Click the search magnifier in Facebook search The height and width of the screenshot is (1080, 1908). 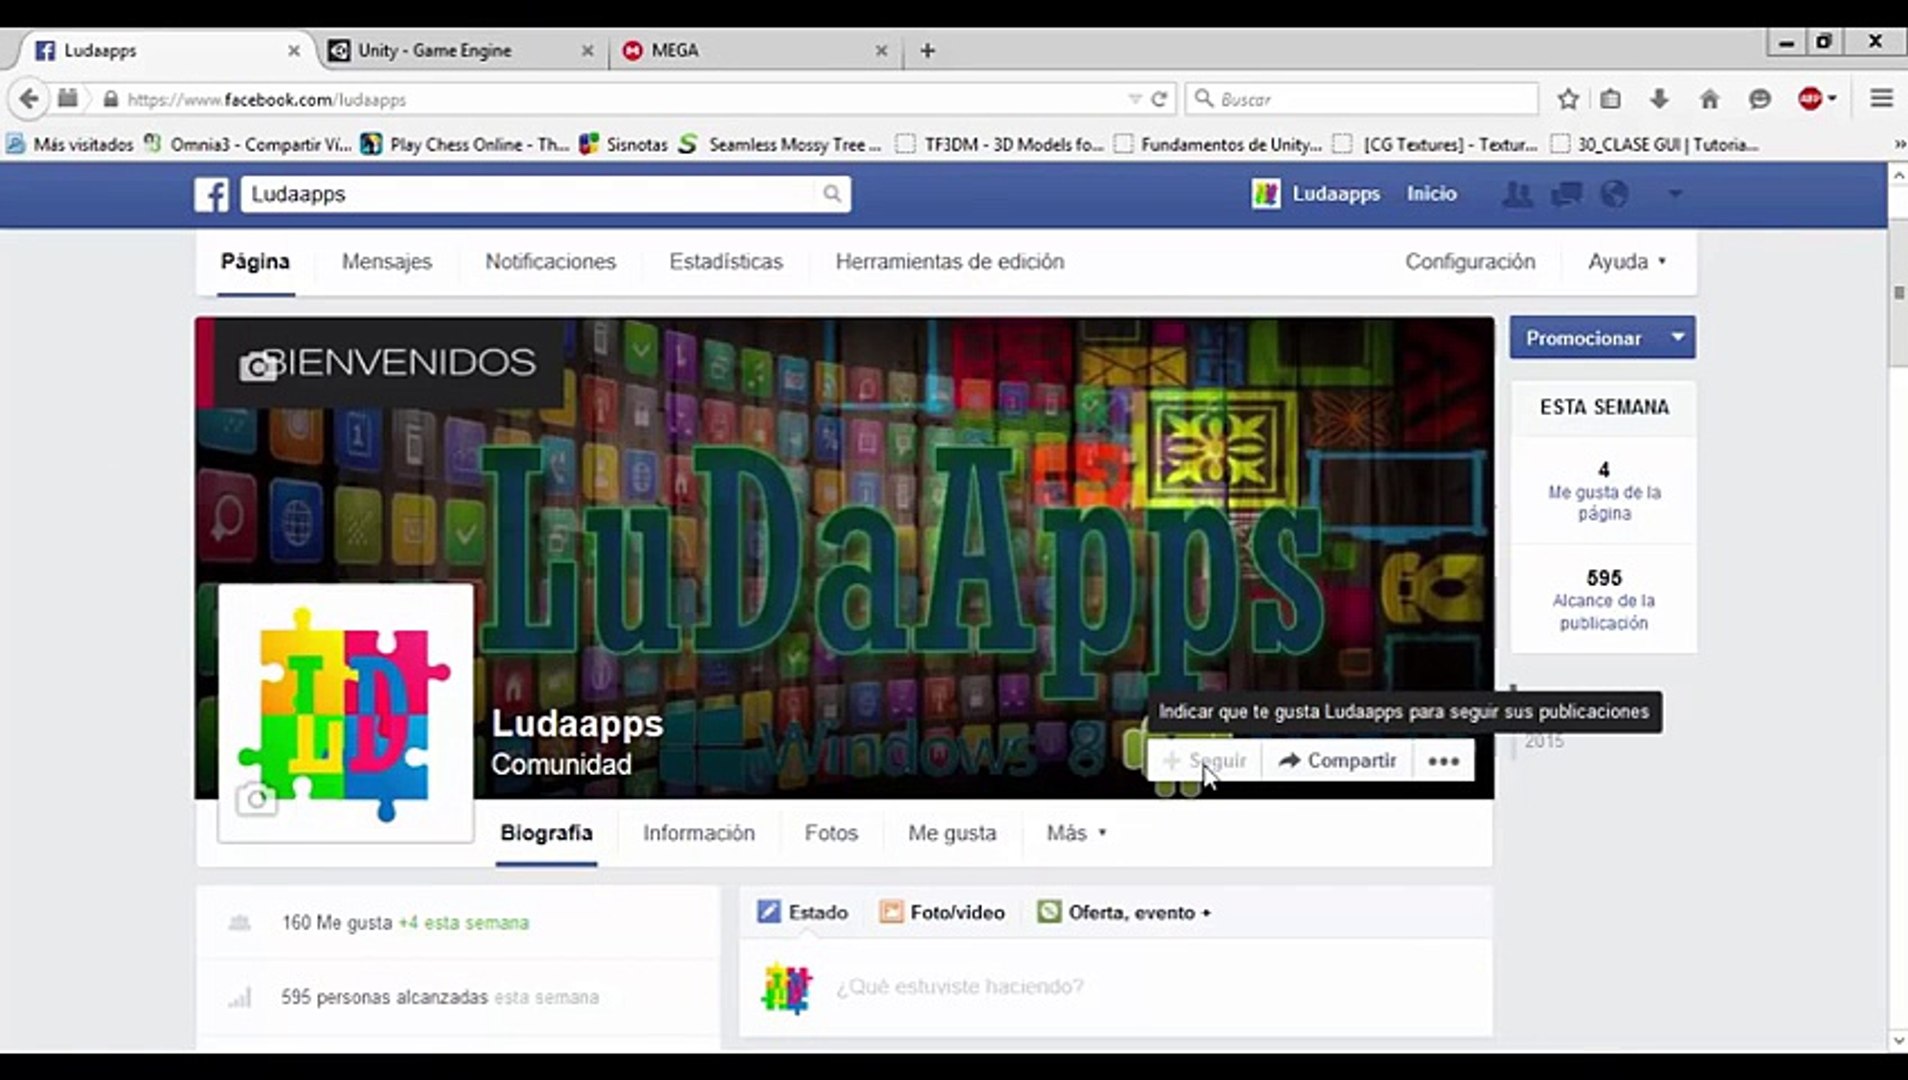point(832,194)
